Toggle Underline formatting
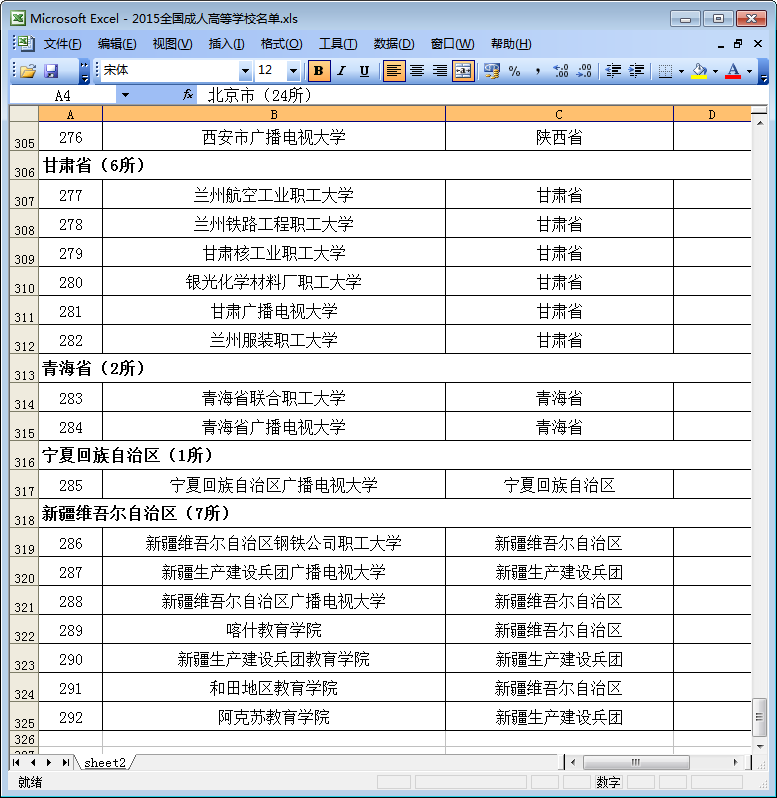The width and height of the screenshot is (777, 798). tap(364, 71)
